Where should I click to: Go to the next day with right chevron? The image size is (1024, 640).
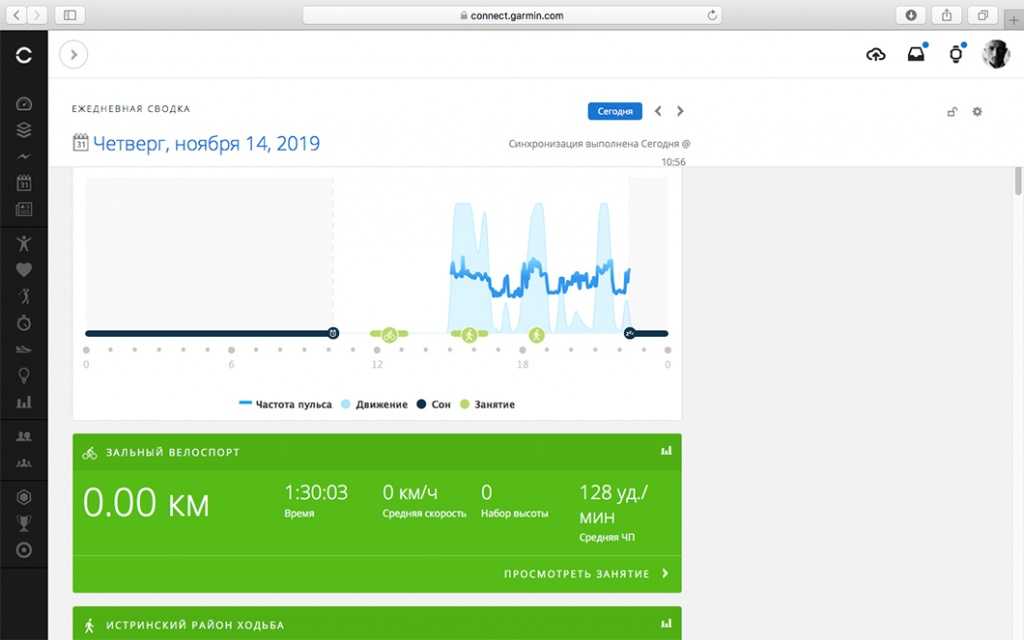pos(681,111)
